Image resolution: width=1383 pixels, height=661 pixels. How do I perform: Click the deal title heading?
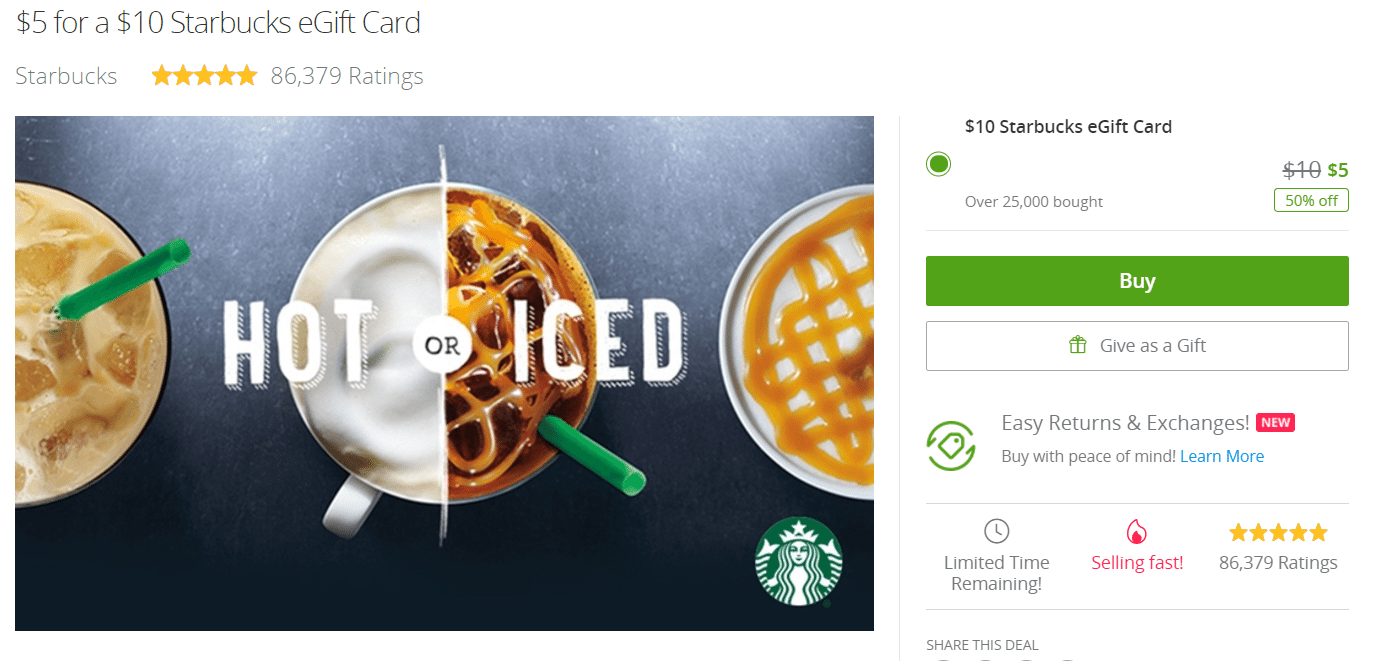pos(216,22)
